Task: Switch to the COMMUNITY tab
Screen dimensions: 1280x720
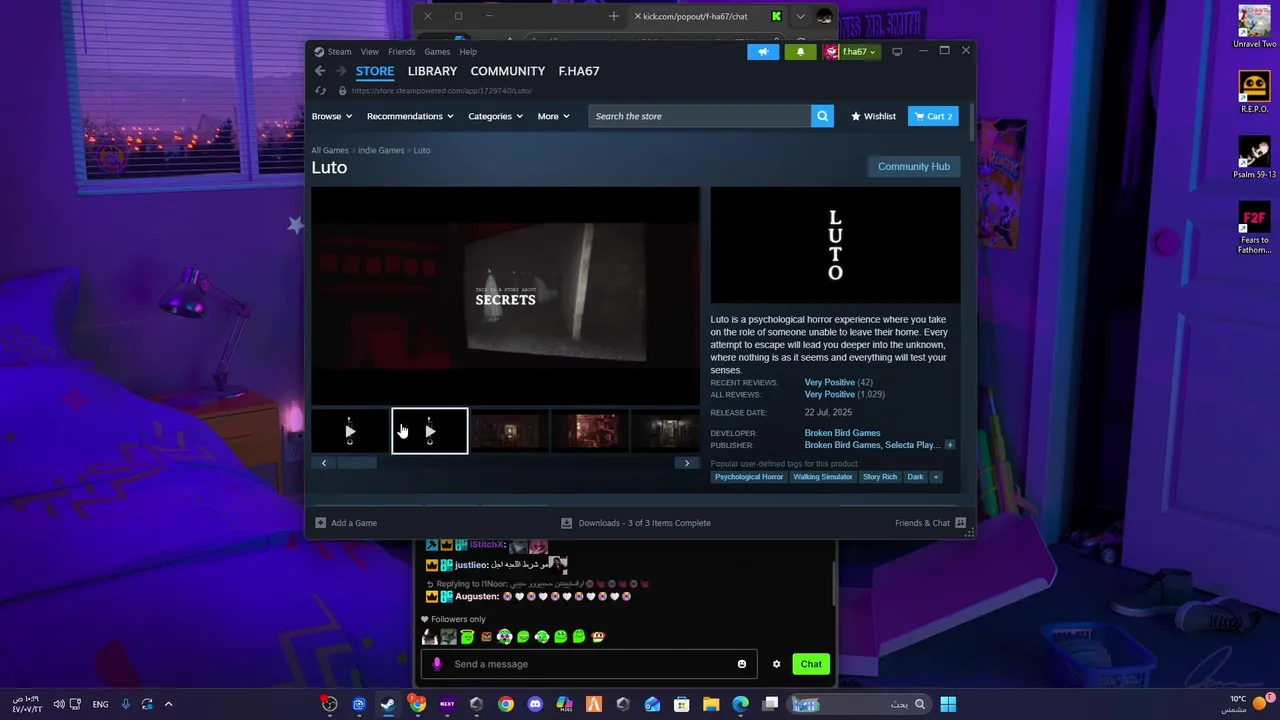Action: pos(508,71)
